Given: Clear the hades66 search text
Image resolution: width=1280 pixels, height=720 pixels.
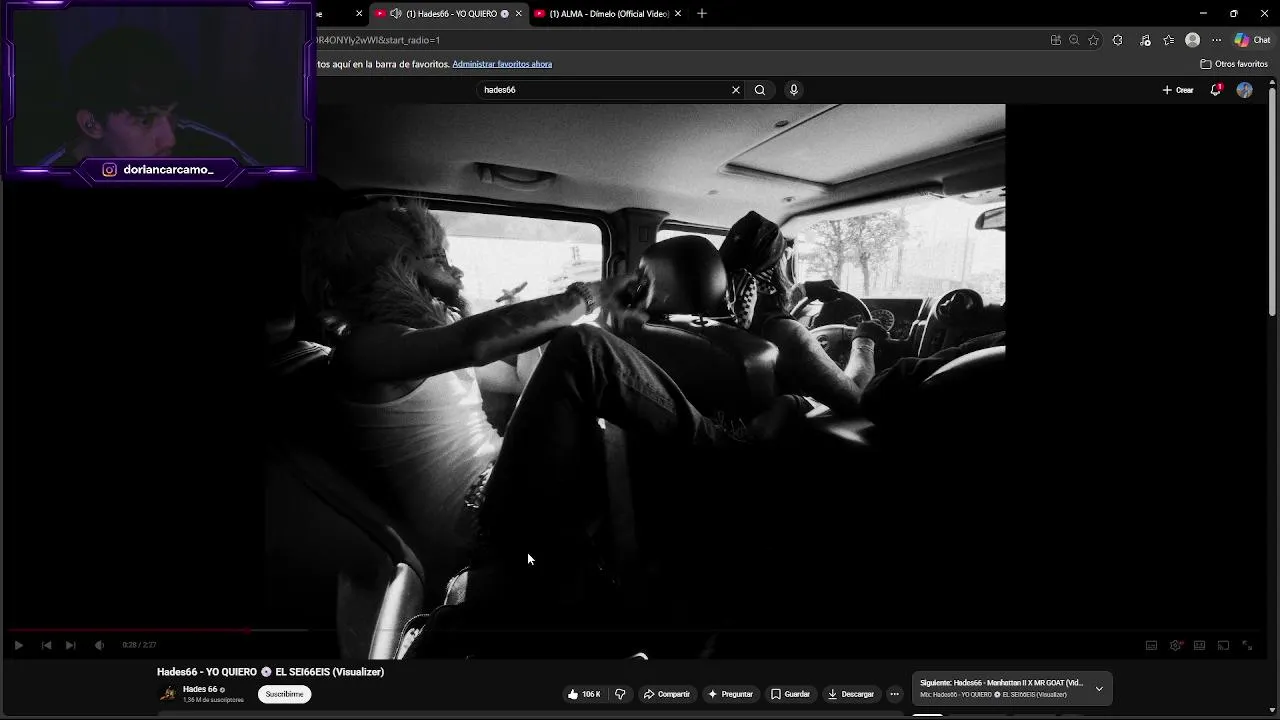Looking at the screenshot, I should click(736, 90).
